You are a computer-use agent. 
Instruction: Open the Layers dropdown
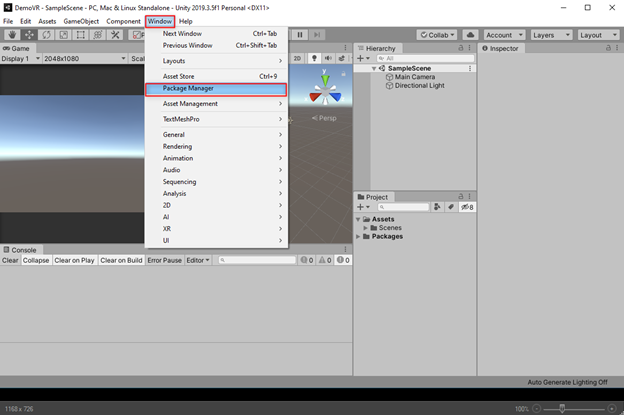point(551,35)
